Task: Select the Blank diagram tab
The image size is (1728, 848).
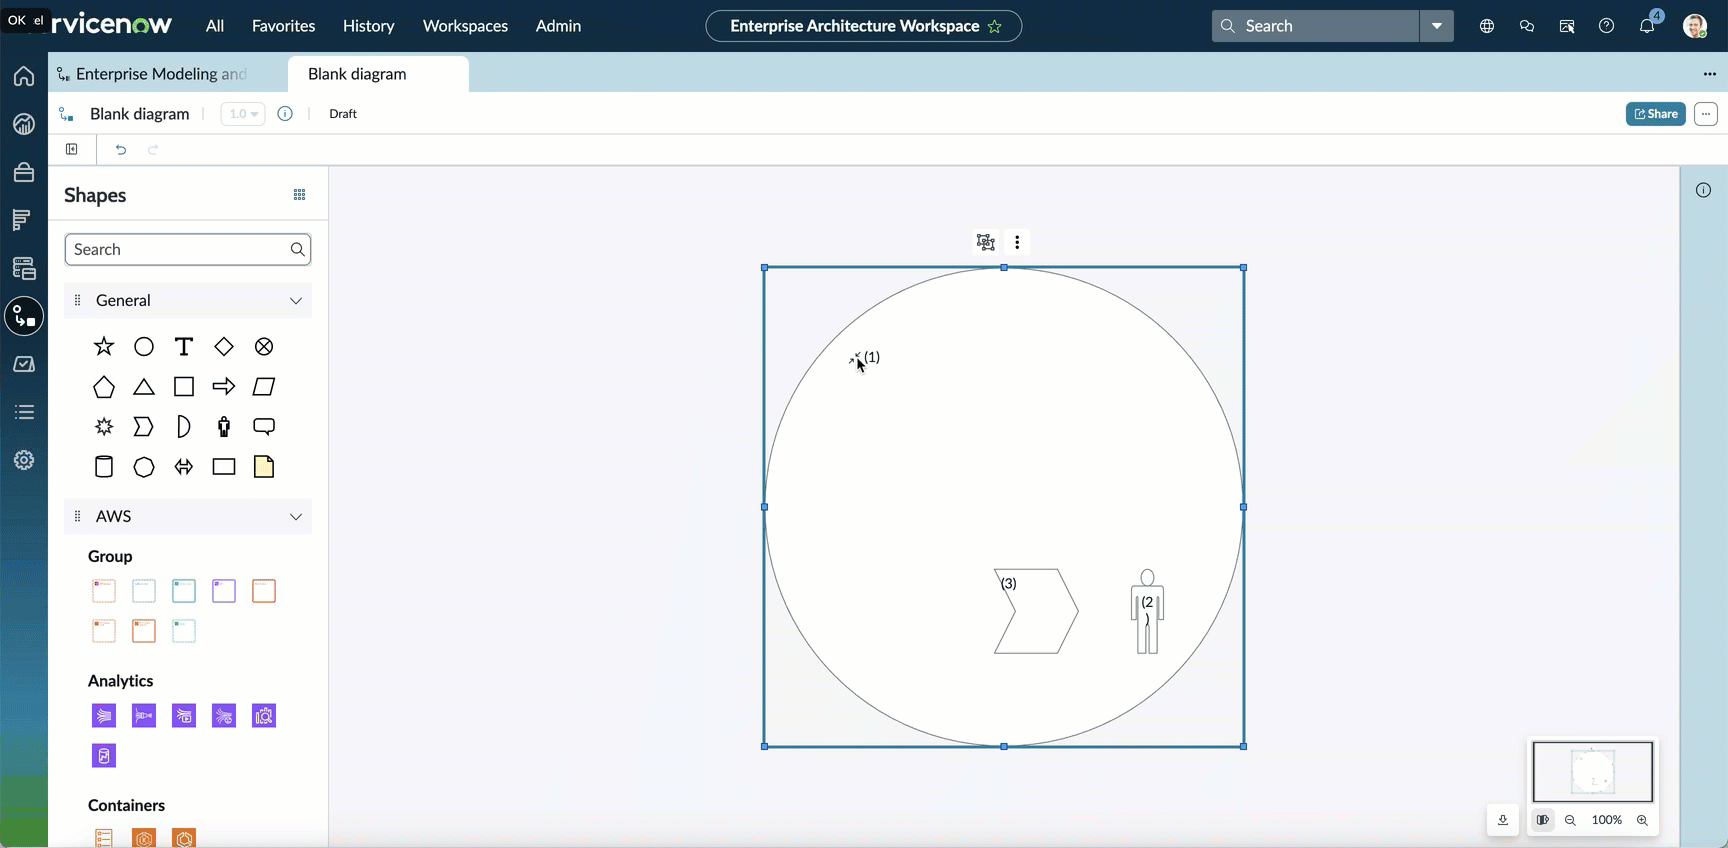Action: [x=377, y=74]
